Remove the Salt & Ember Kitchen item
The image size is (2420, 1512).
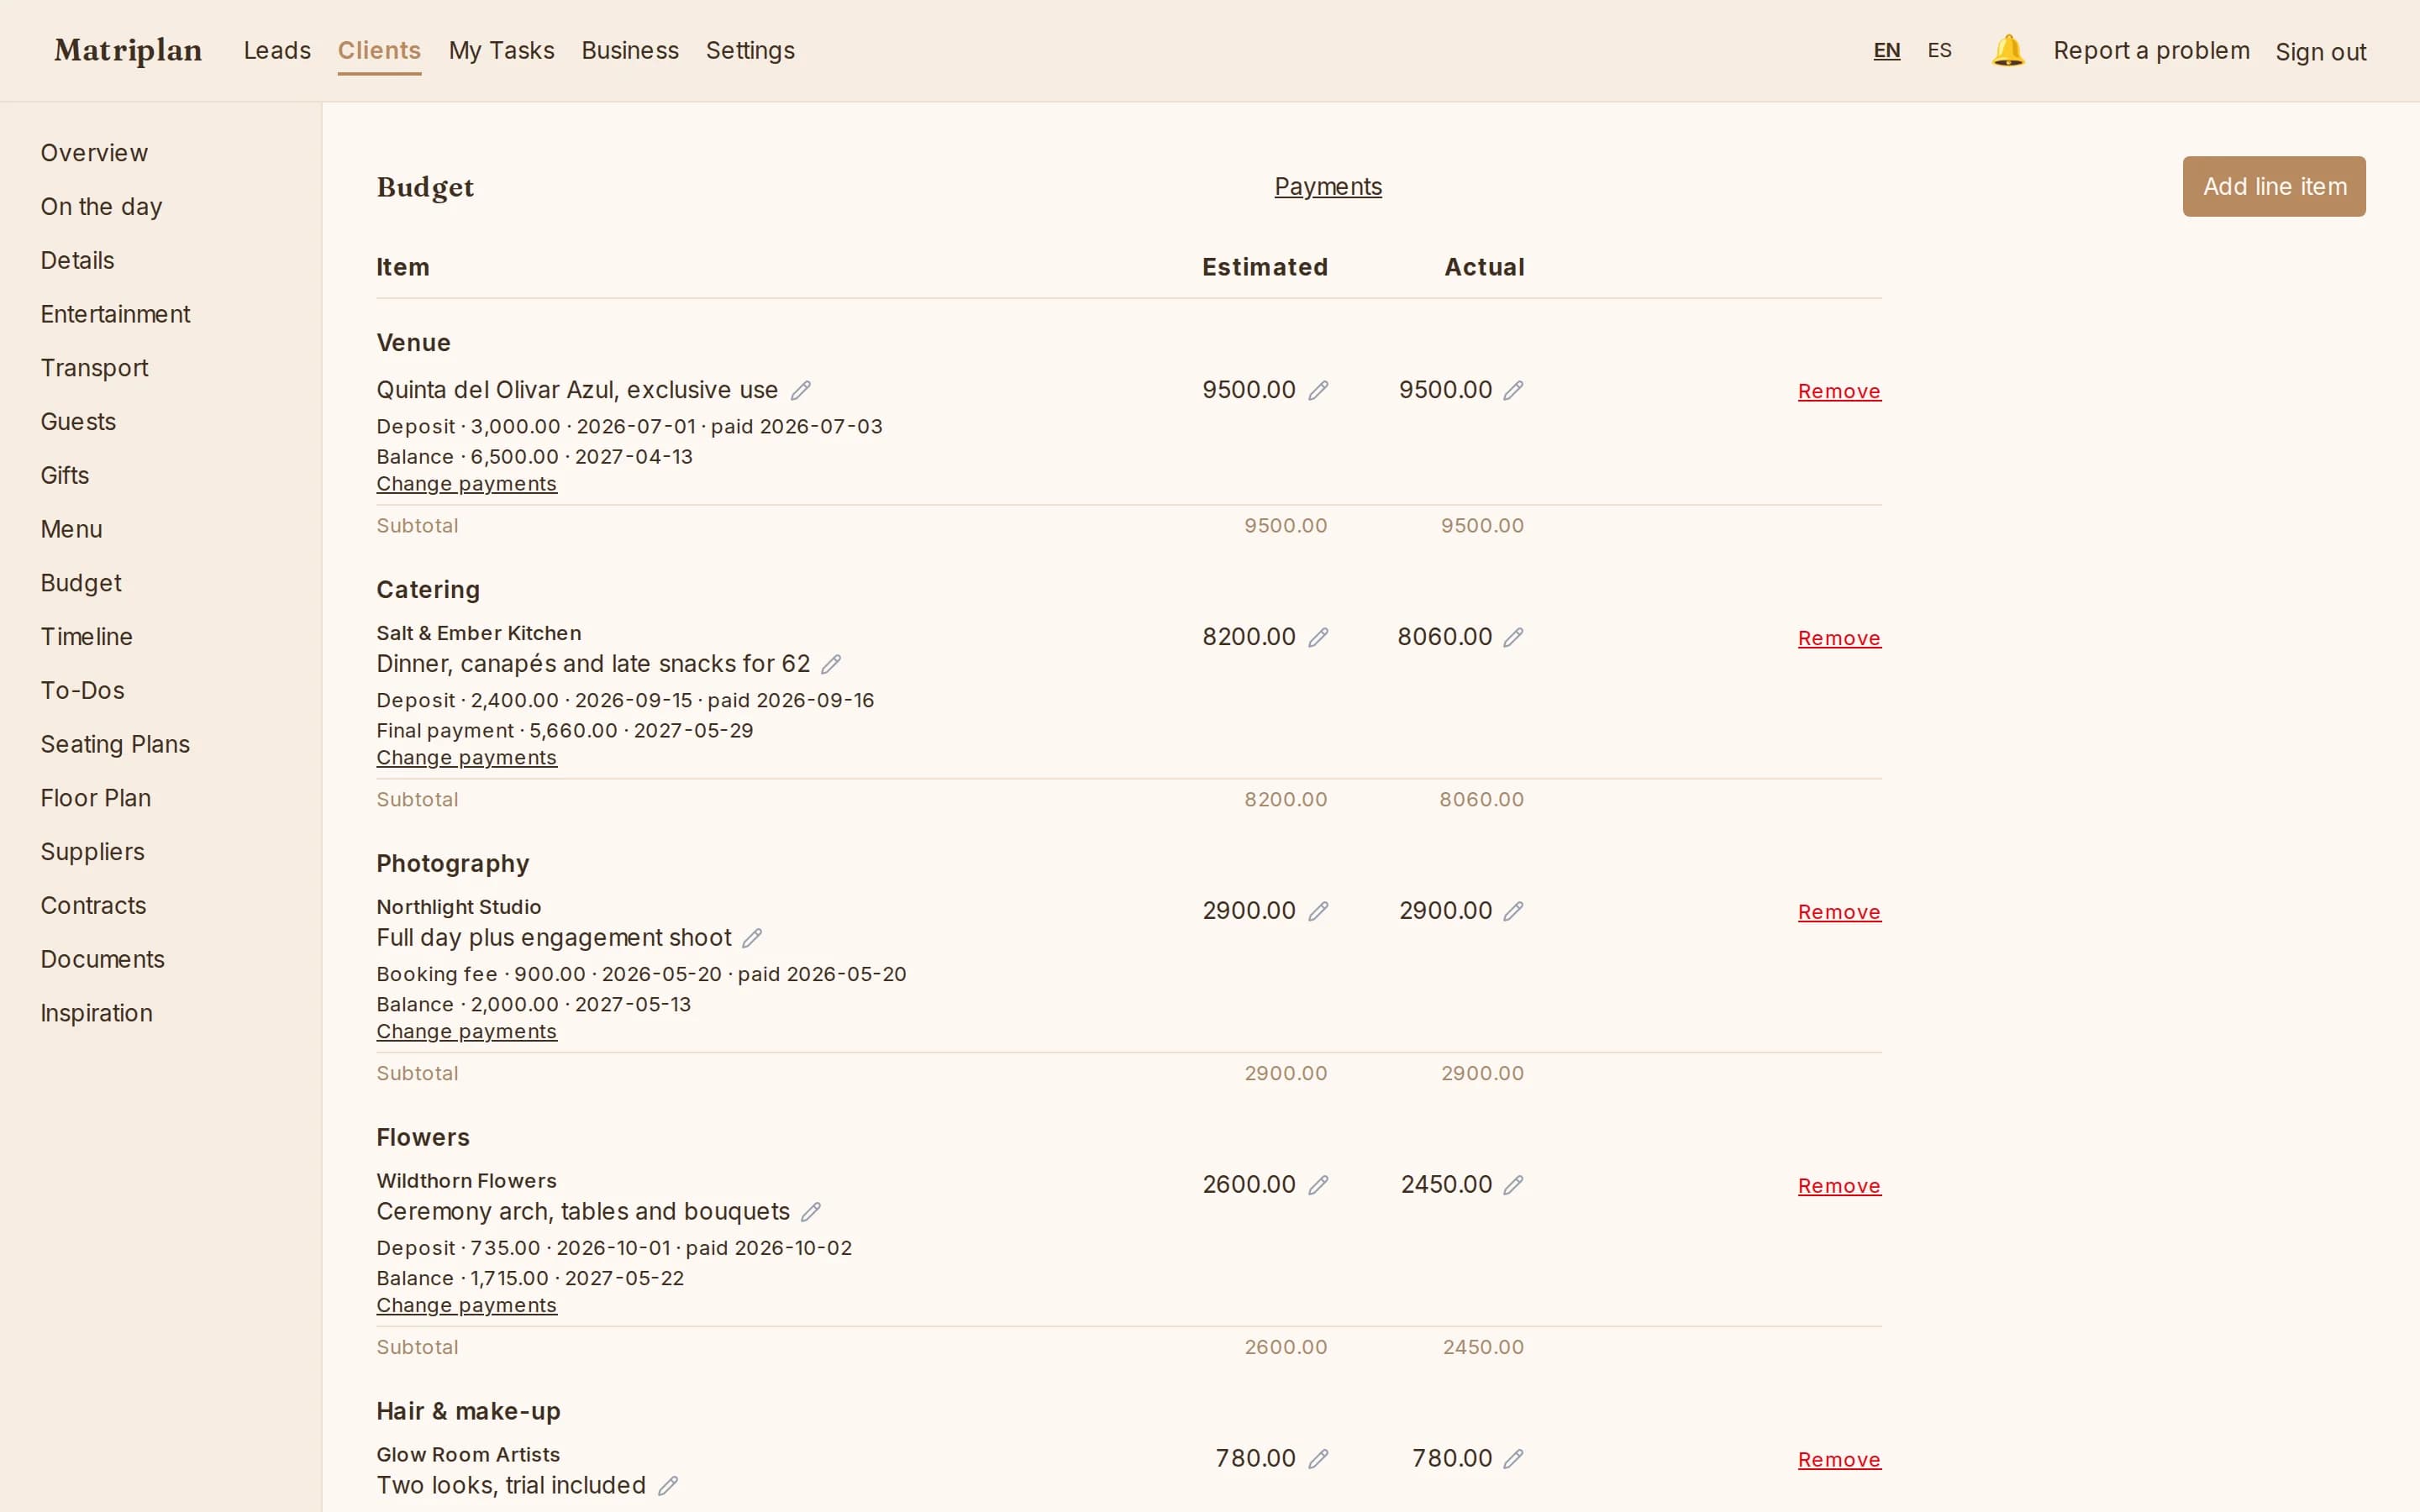1838,638
